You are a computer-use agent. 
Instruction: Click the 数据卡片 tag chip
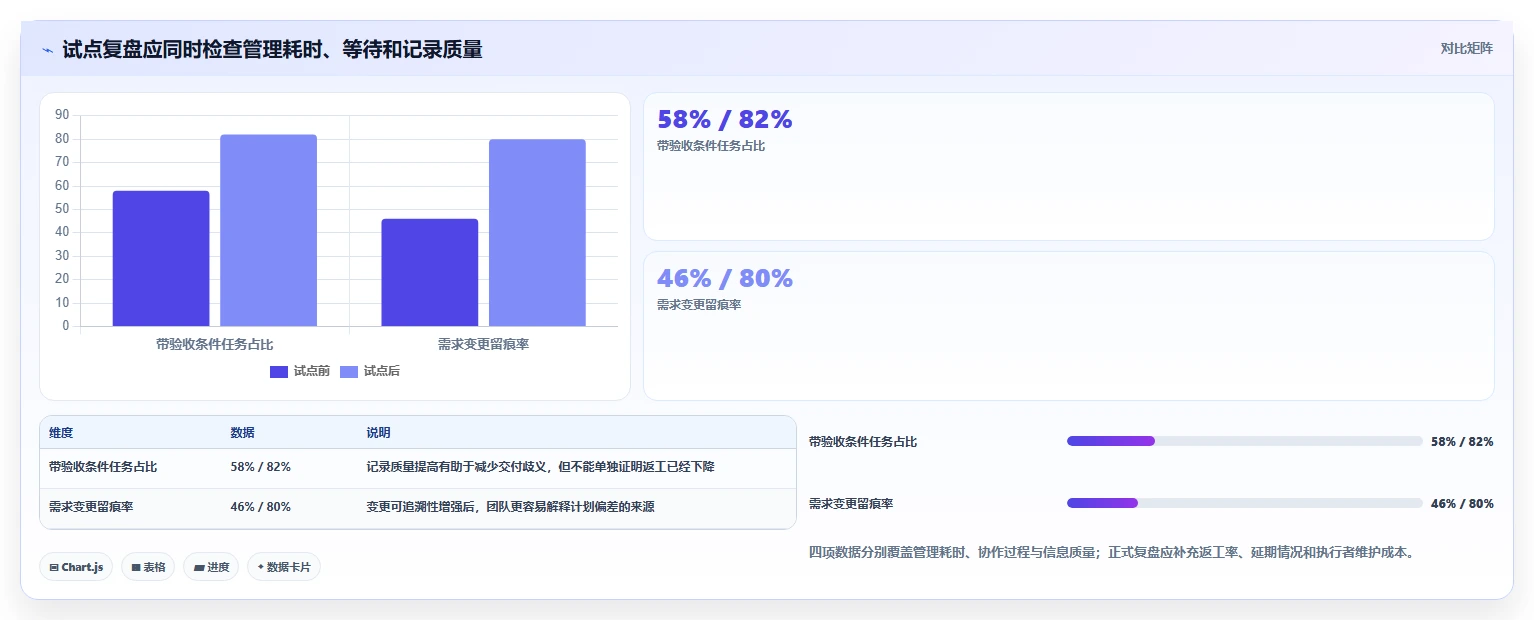(x=284, y=567)
